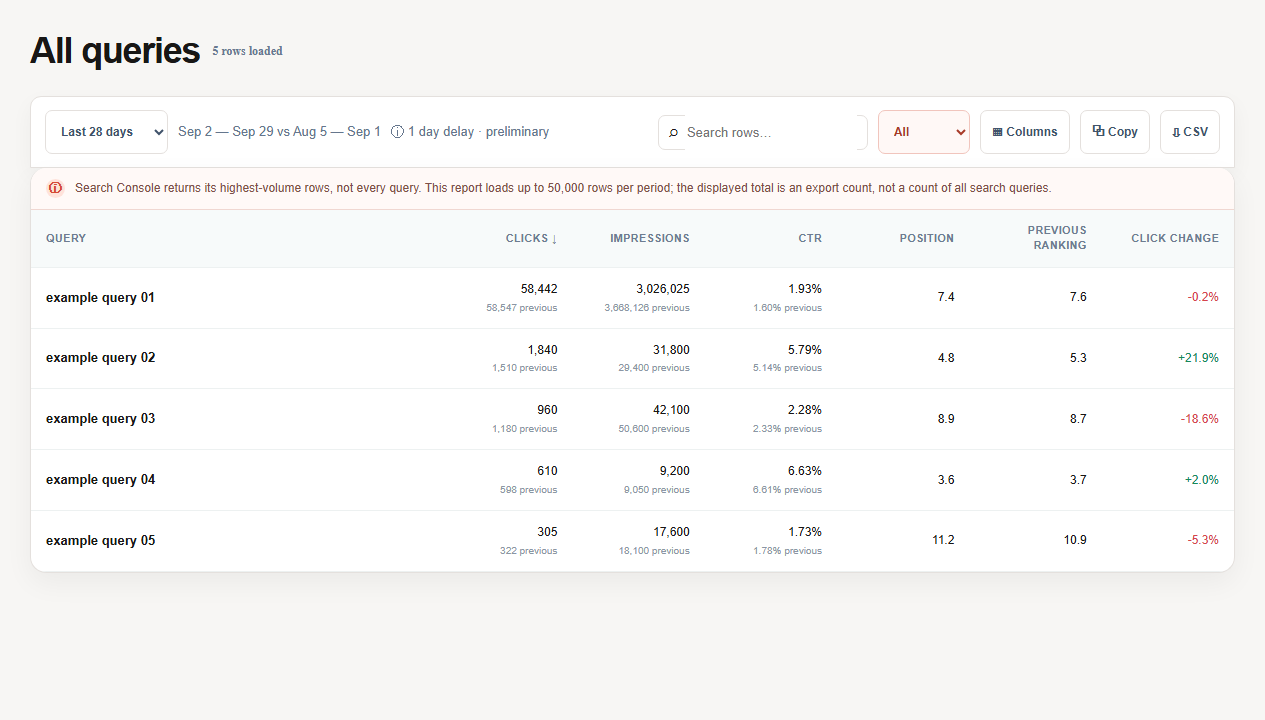Image resolution: width=1265 pixels, height=720 pixels.
Task: Sort by the CTR column header
Action: pos(810,238)
